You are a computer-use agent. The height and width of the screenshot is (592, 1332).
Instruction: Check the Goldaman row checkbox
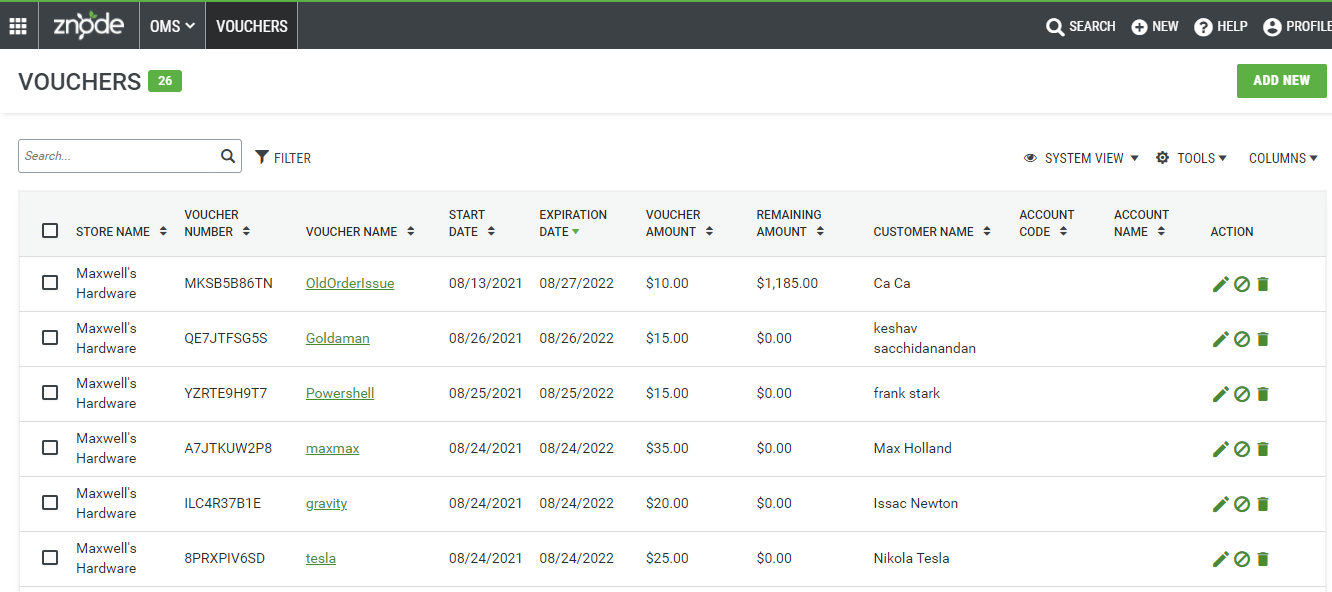click(50, 338)
